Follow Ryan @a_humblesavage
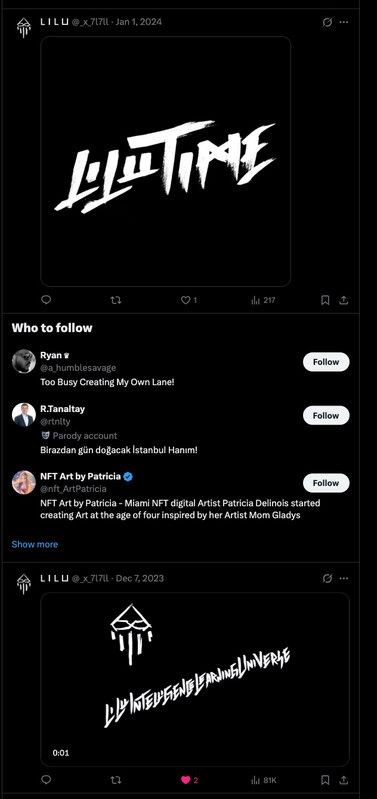The image size is (377, 799). pos(326,362)
